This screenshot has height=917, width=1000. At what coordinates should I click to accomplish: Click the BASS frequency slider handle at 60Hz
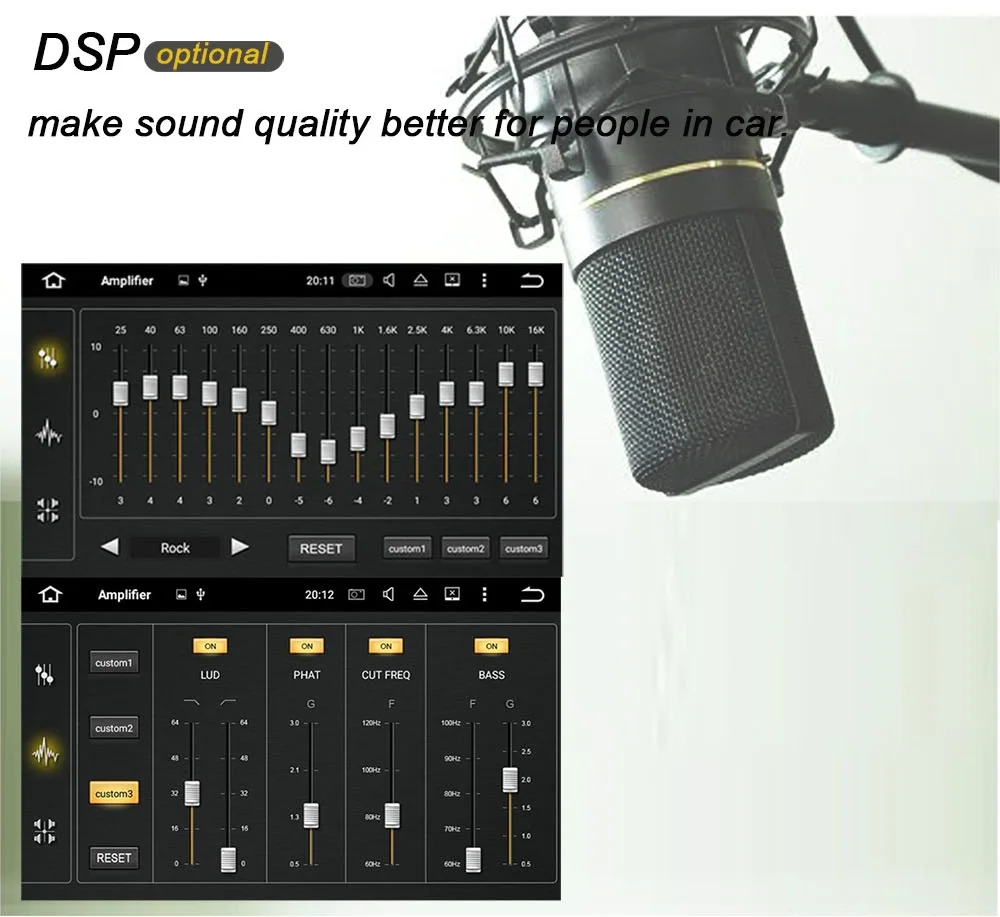click(x=473, y=860)
